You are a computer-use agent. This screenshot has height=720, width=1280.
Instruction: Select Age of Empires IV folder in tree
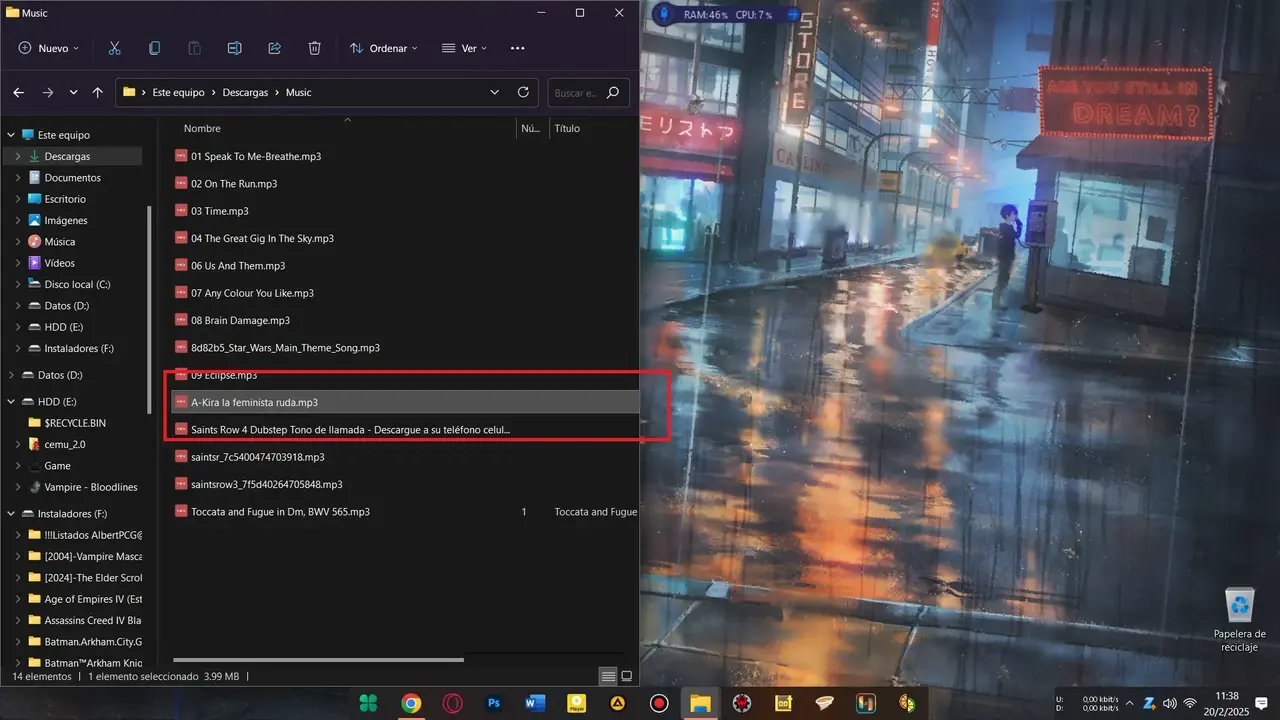click(x=93, y=599)
